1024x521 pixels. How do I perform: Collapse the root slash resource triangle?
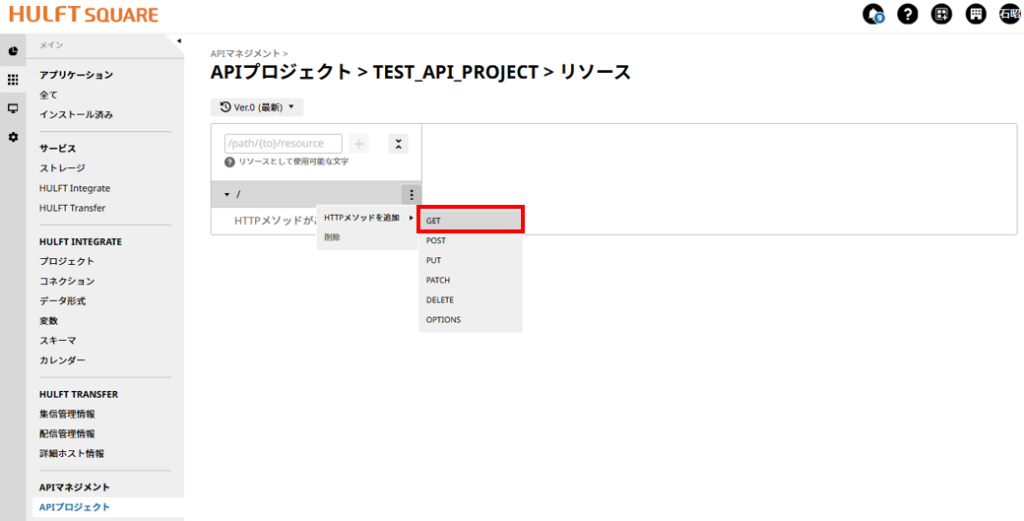227,195
